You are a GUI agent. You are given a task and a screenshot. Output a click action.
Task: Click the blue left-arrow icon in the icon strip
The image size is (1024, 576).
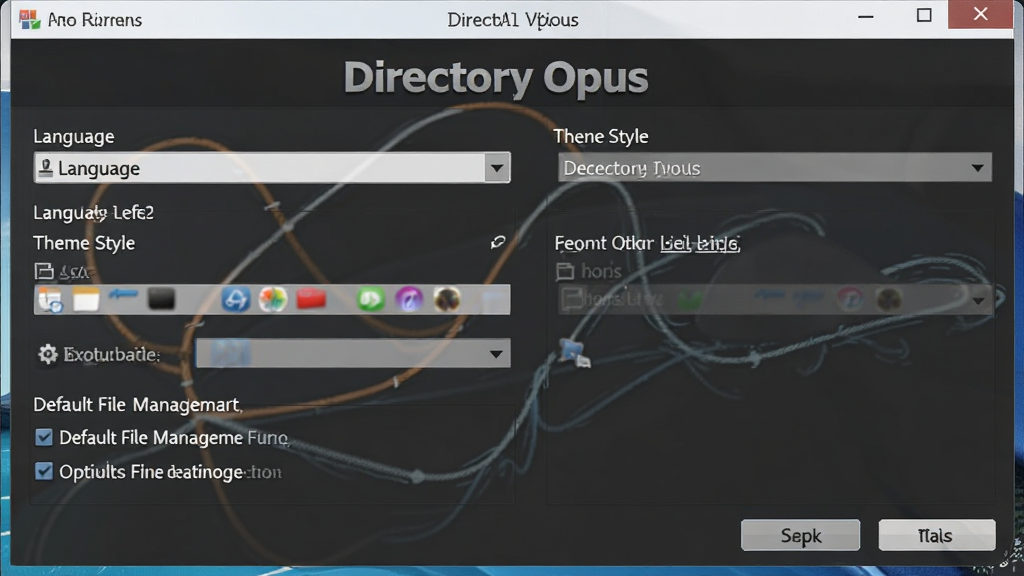[x=123, y=295]
